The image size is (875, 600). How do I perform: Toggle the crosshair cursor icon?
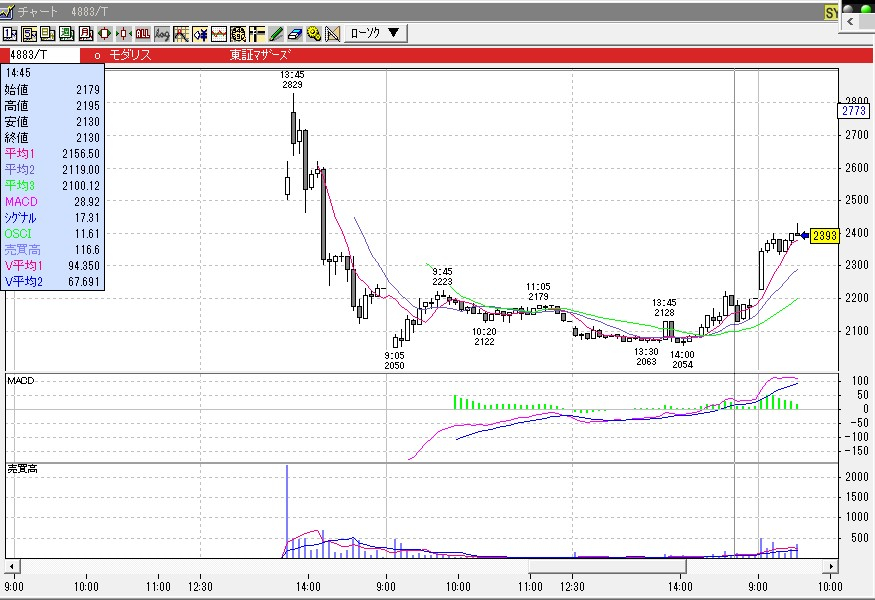(257, 34)
